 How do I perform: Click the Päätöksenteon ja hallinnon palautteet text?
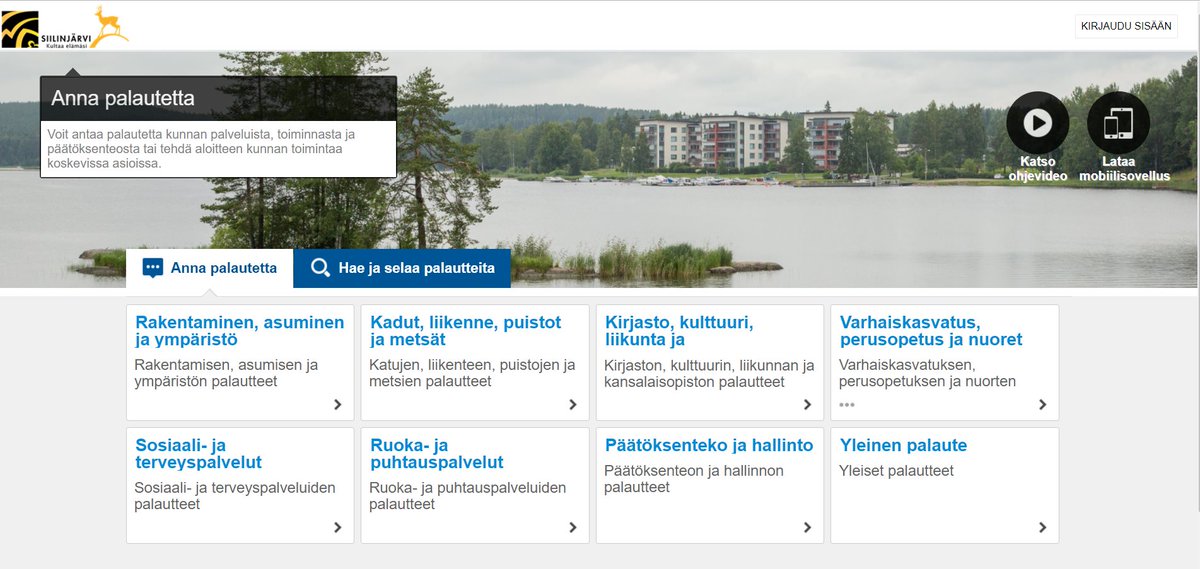694,479
